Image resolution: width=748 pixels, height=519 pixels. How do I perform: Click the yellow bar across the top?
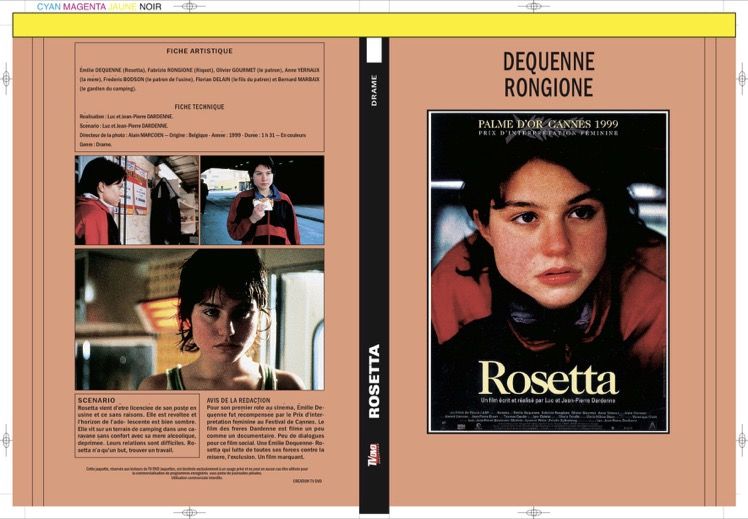tap(374, 25)
